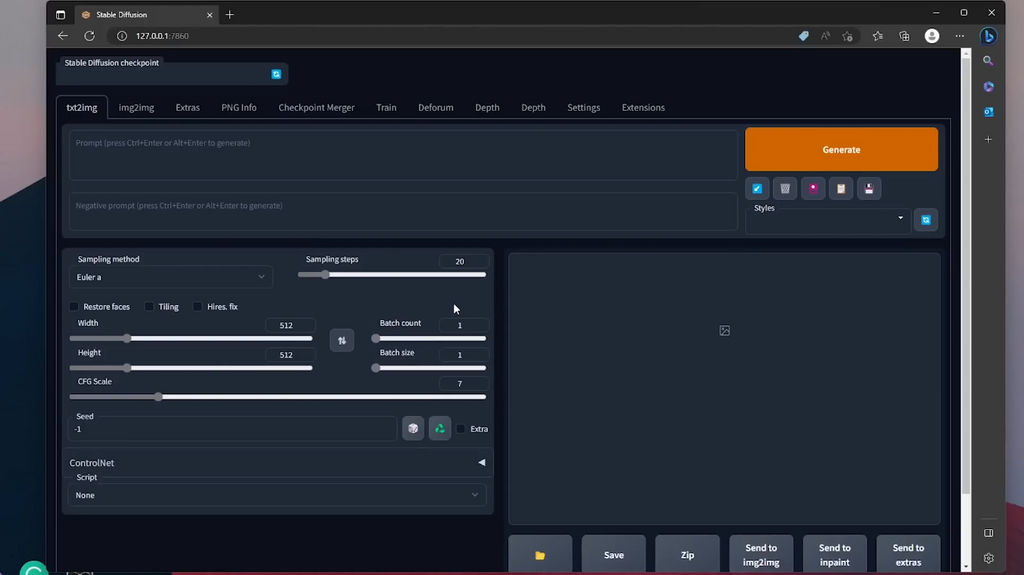Click the Sampling steps slider
1024x575 pixels.
tap(392, 275)
